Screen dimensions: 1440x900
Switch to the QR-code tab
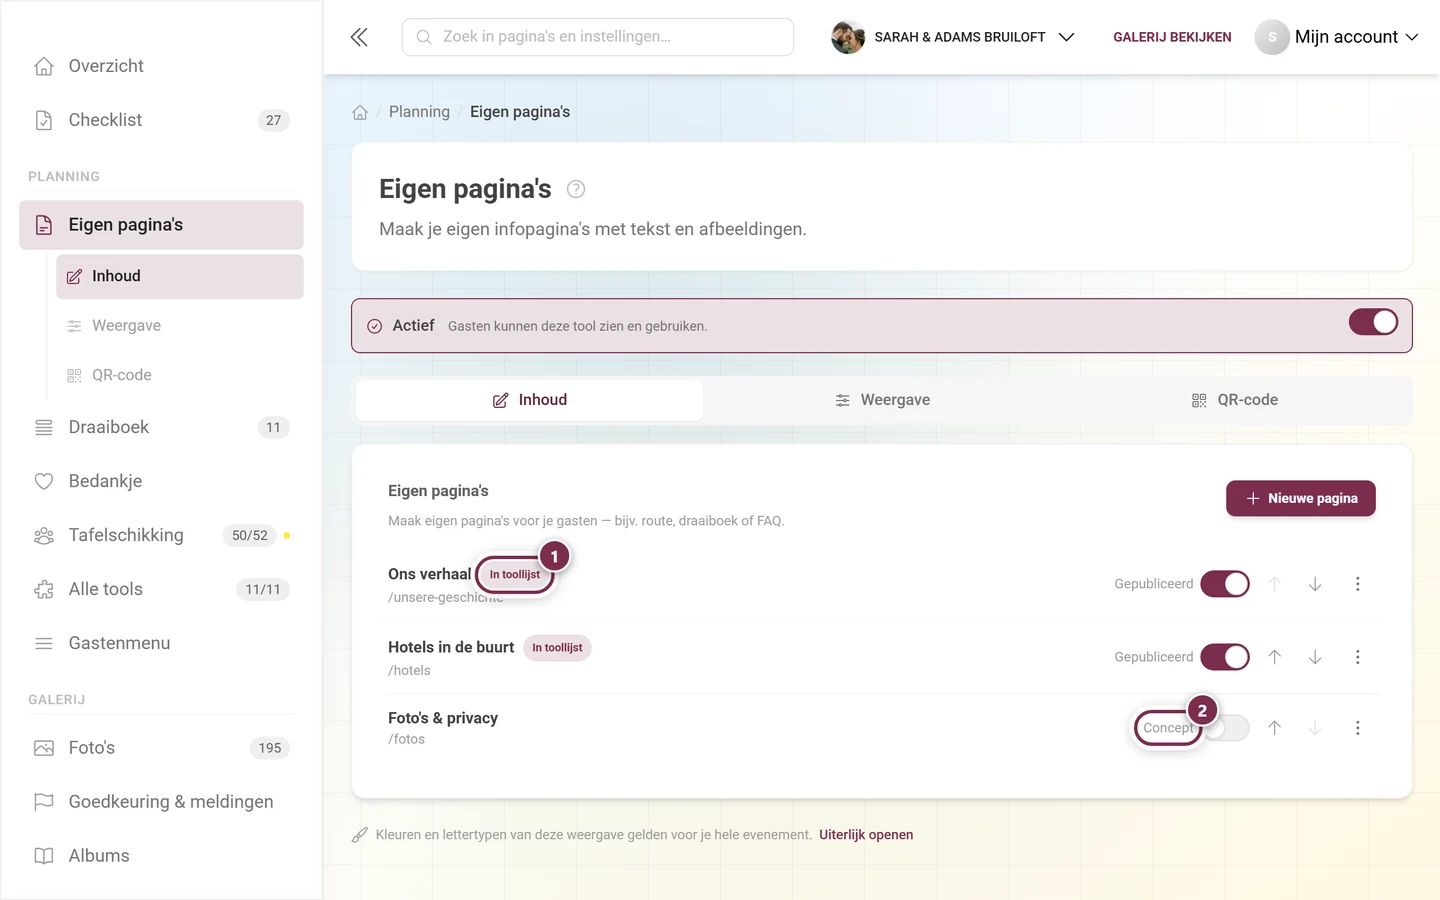(x=1235, y=400)
